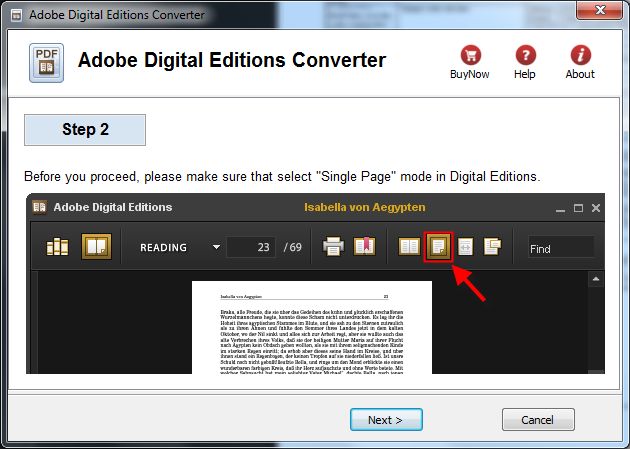Click the Single Page mode instruction text
This screenshot has height=449, width=630.
click(x=282, y=177)
